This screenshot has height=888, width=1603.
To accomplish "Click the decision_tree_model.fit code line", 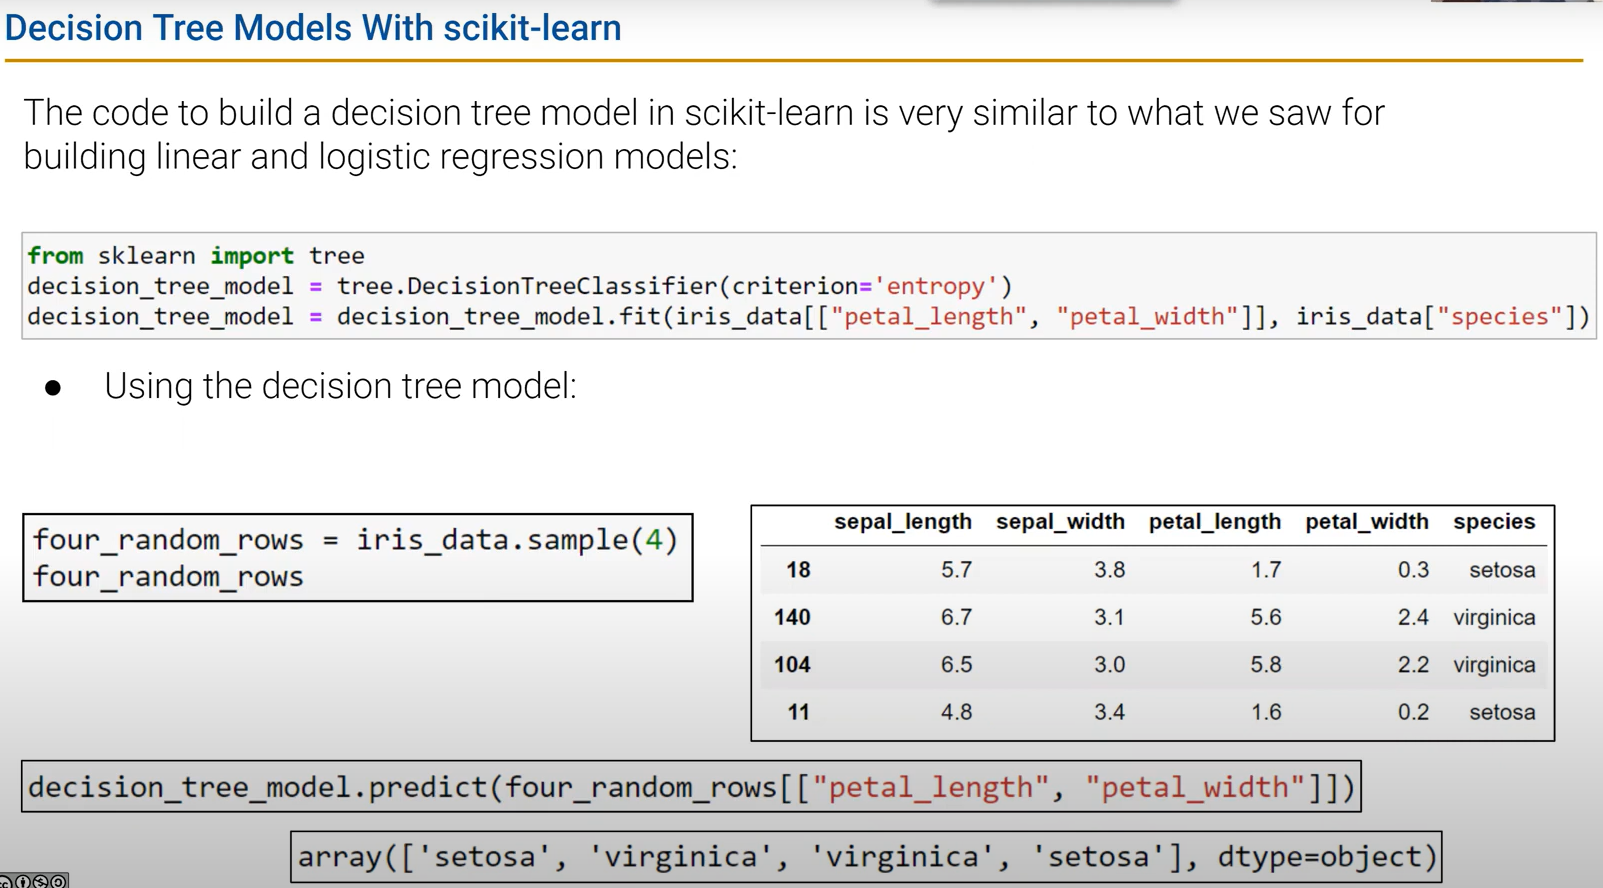I will coord(808,317).
